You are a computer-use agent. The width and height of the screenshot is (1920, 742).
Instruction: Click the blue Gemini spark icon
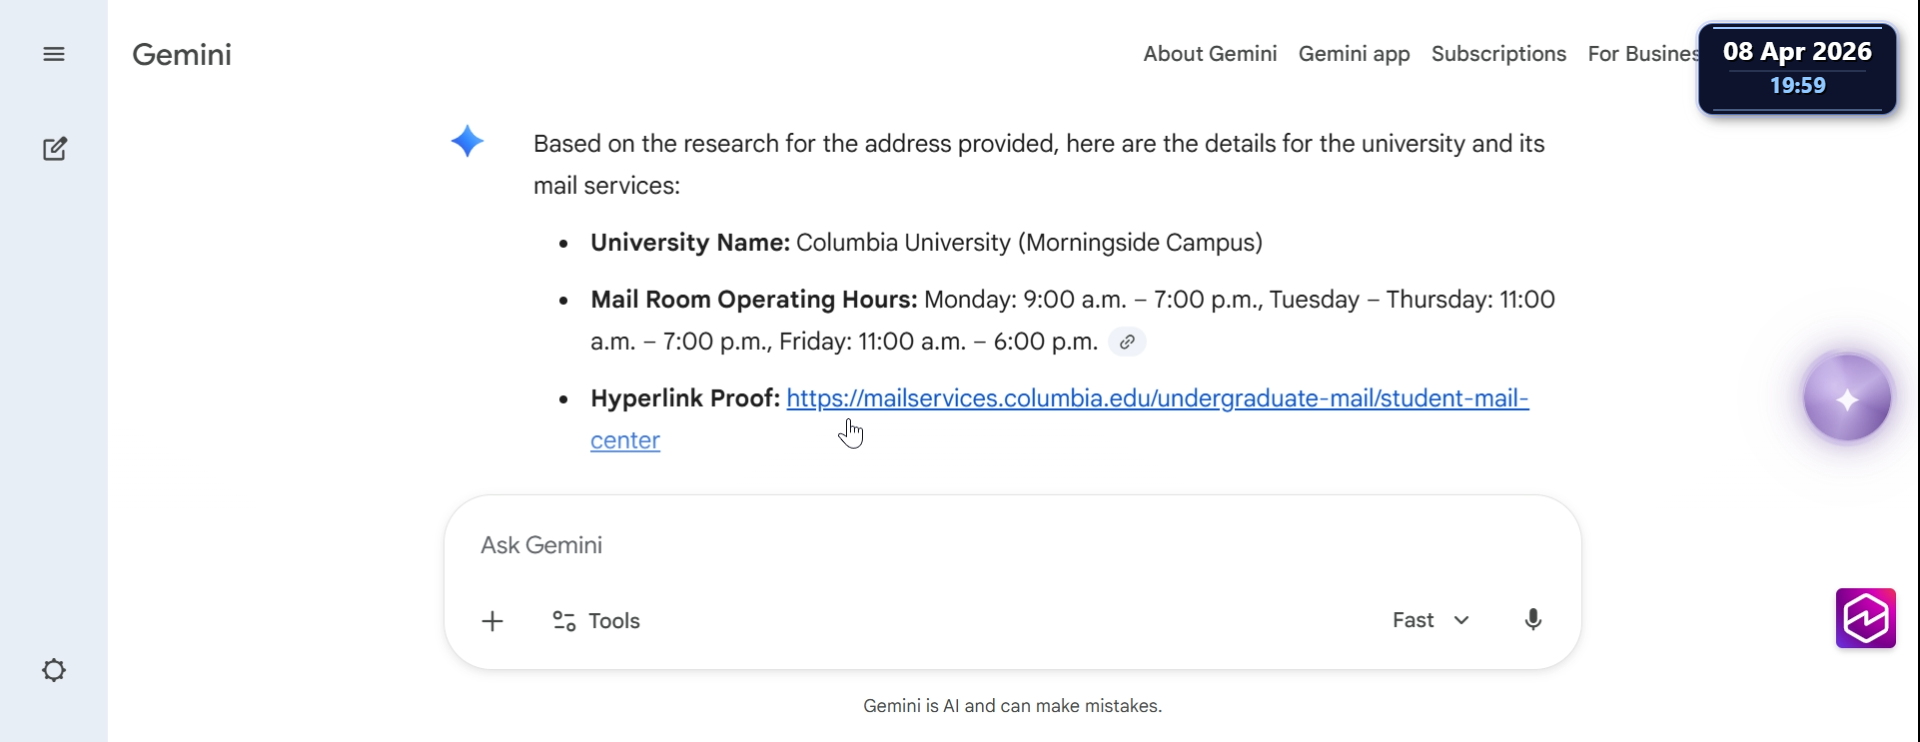pos(467,141)
